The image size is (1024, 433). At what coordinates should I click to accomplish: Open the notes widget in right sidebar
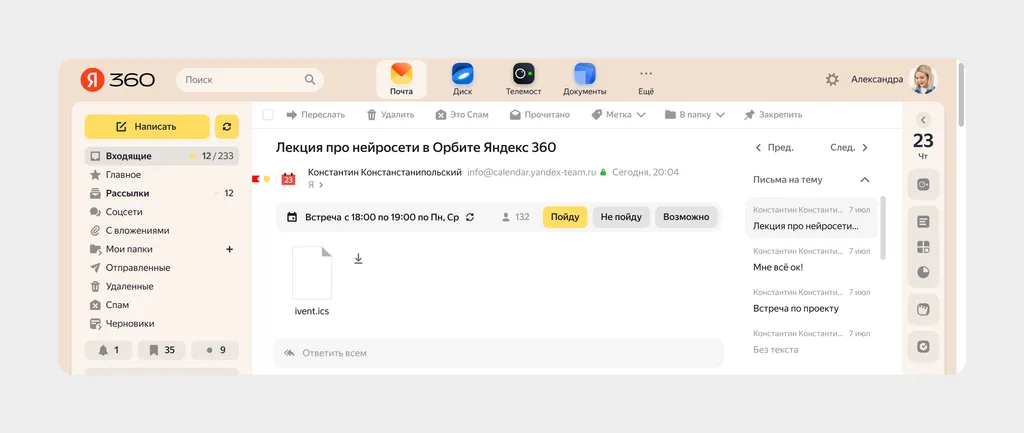tap(923, 222)
